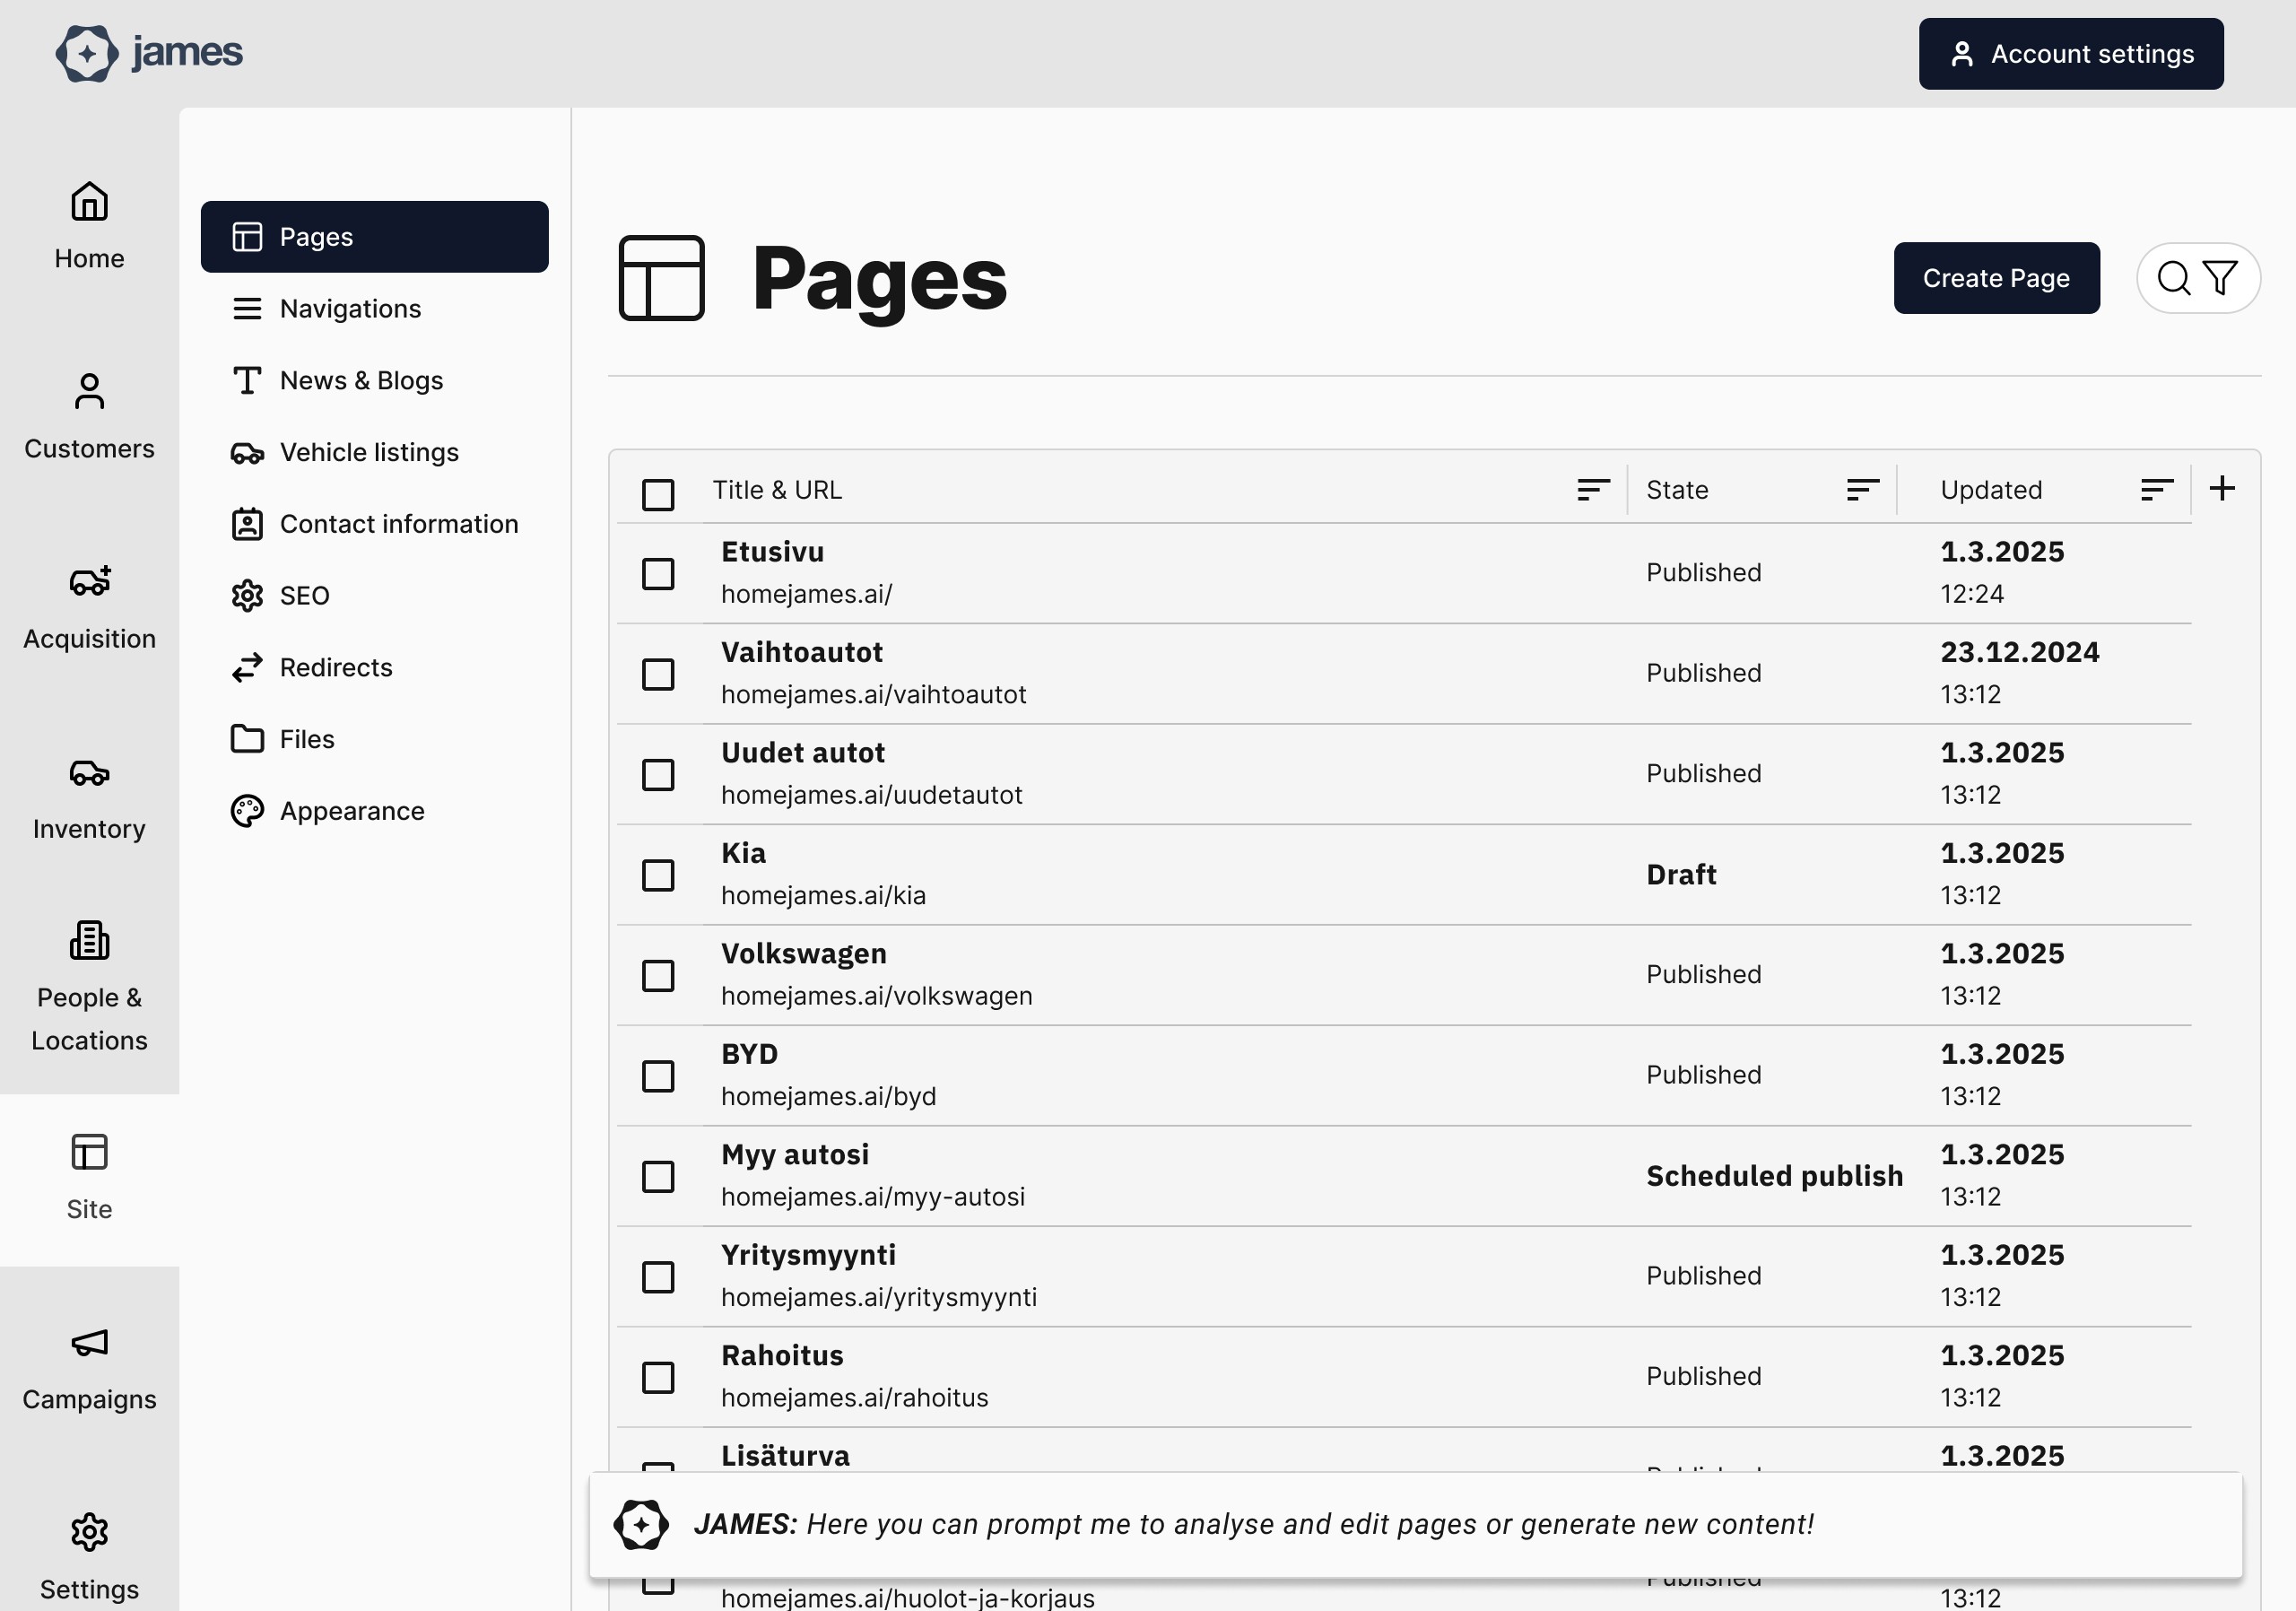Open Home from the main sidebar
2296x1611 pixels.
coord(89,226)
